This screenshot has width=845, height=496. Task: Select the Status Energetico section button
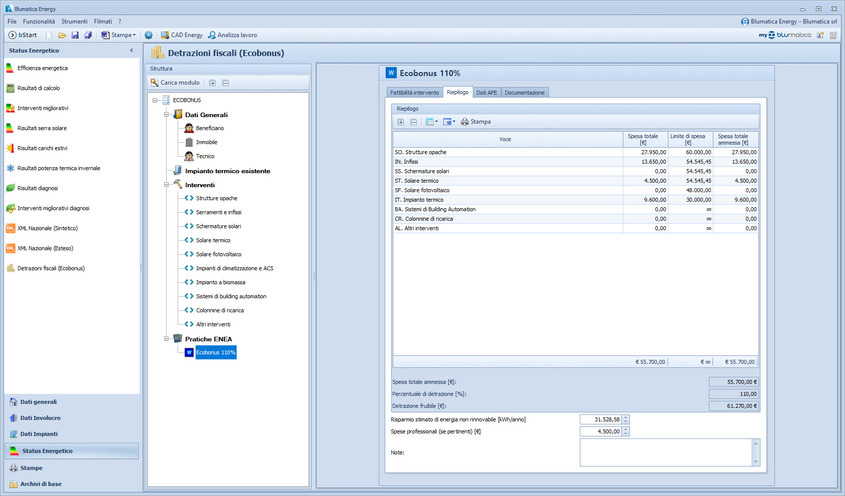point(71,451)
